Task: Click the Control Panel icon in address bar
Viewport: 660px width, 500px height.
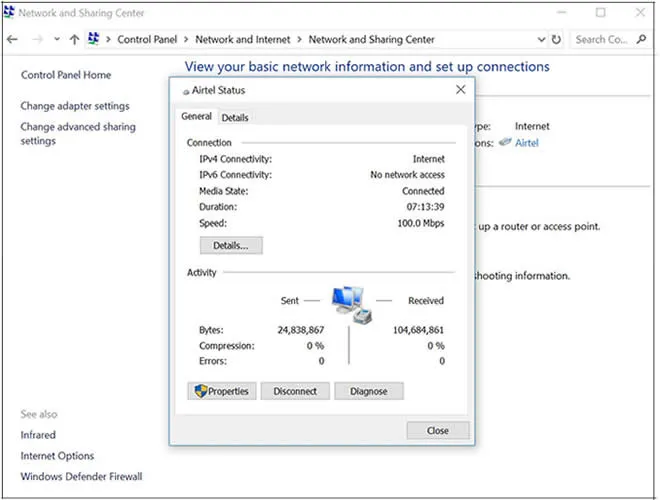Action: click(x=94, y=40)
